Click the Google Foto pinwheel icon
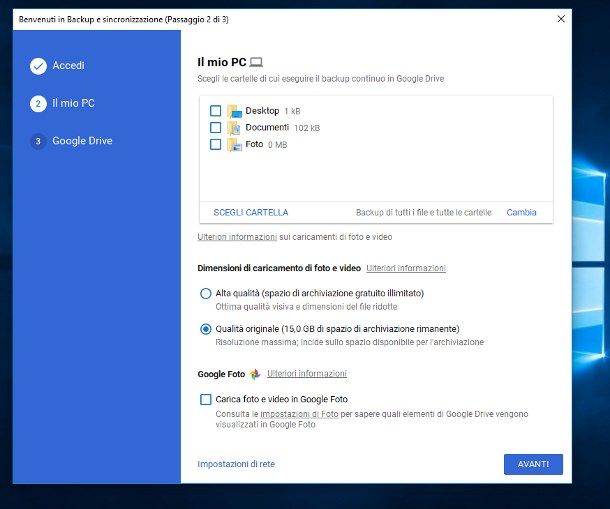 coord(255,374)
